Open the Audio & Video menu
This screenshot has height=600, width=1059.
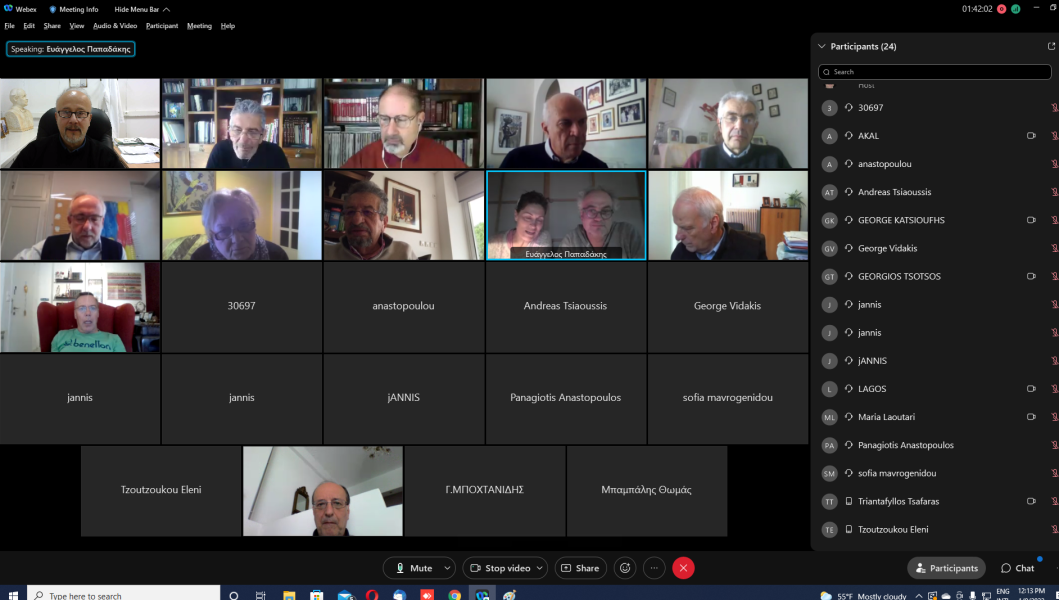[115, 26]
